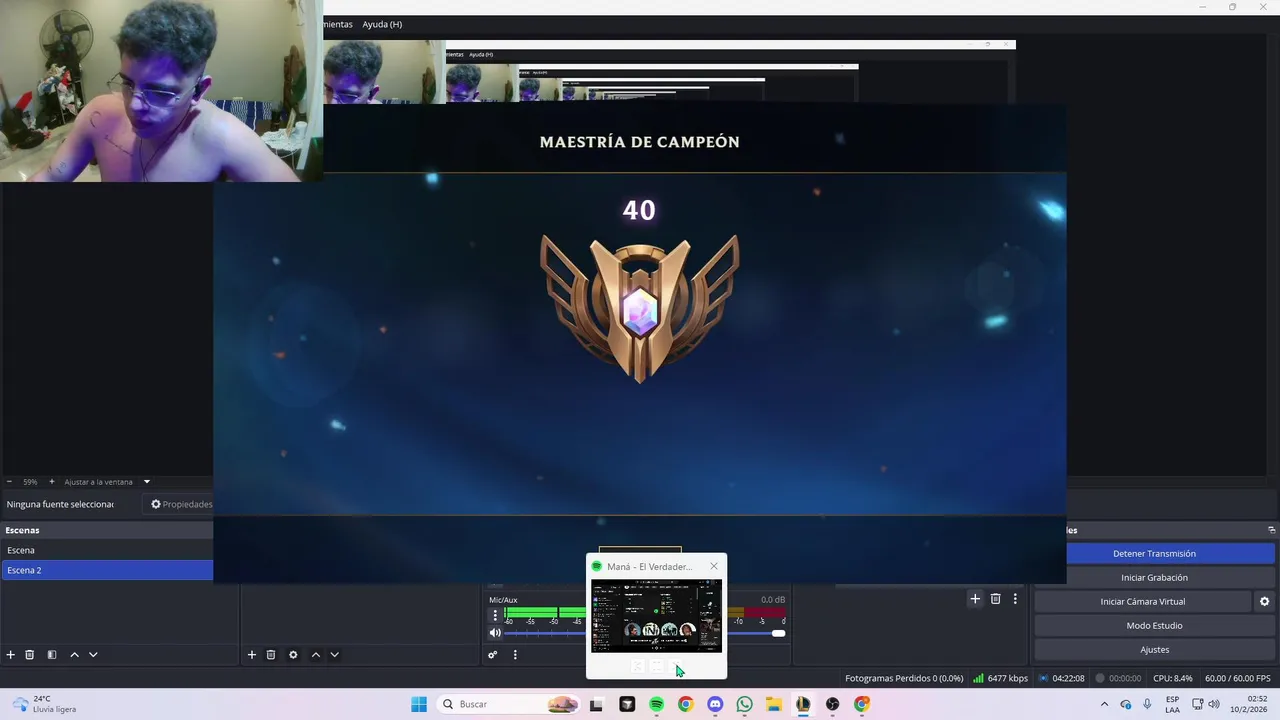Open Discord from the taskbar
This screenshot has width=1280, height=720.
715,704
